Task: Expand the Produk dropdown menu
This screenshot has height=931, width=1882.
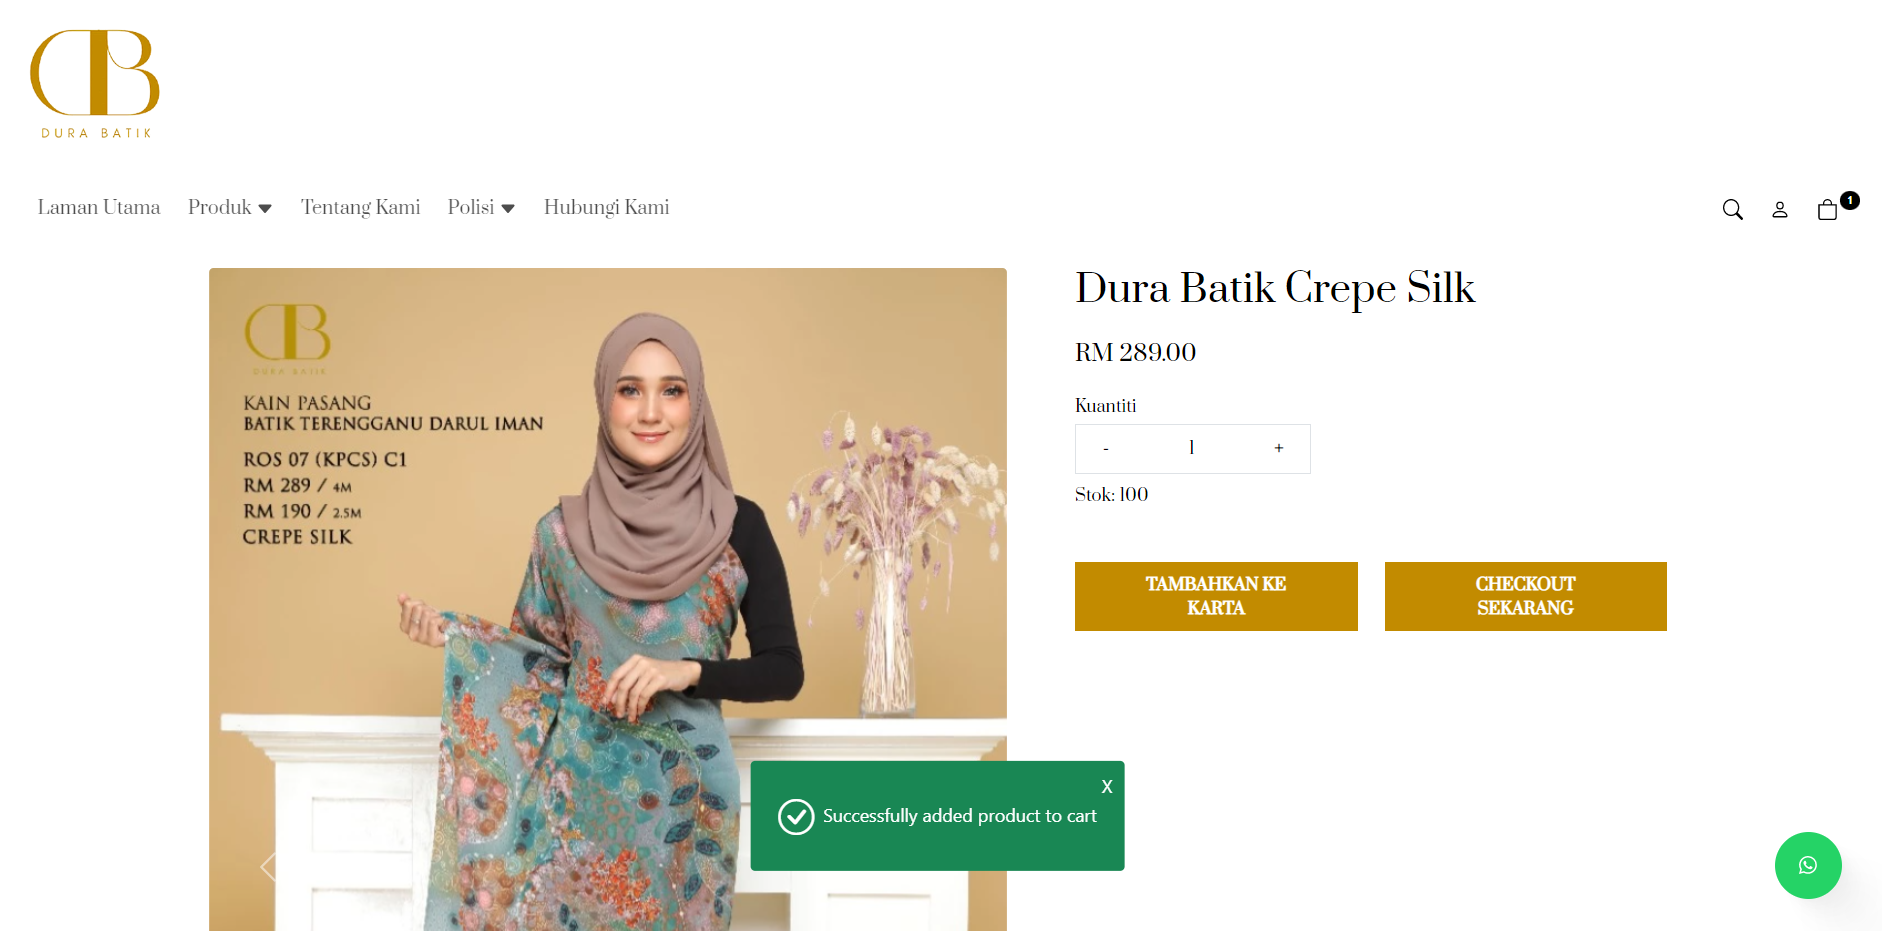Action: pyautogui.click(x=230, y=207)
